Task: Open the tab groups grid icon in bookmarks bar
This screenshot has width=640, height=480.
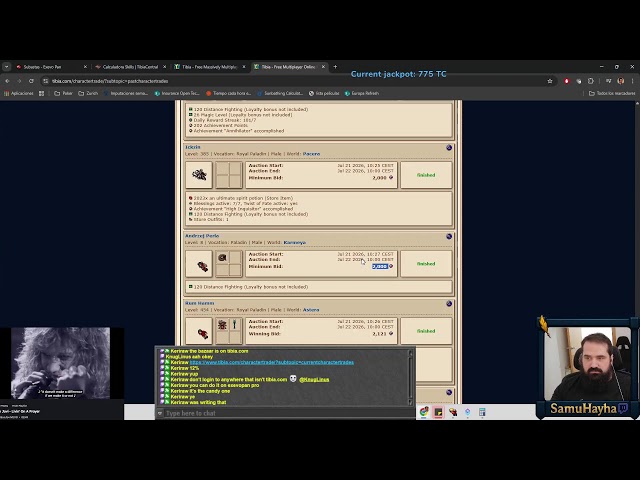Action: pyautogui.click(x=42, y=93)
